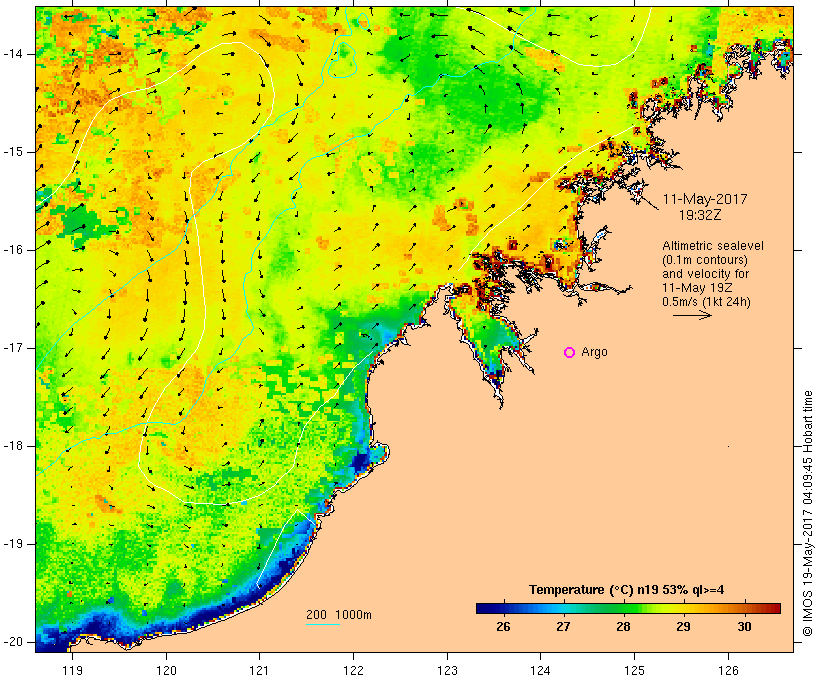This screenshot has height=680, width=820.
Task: Click longitude axis label '121'
Action: [x=260, y=671]
